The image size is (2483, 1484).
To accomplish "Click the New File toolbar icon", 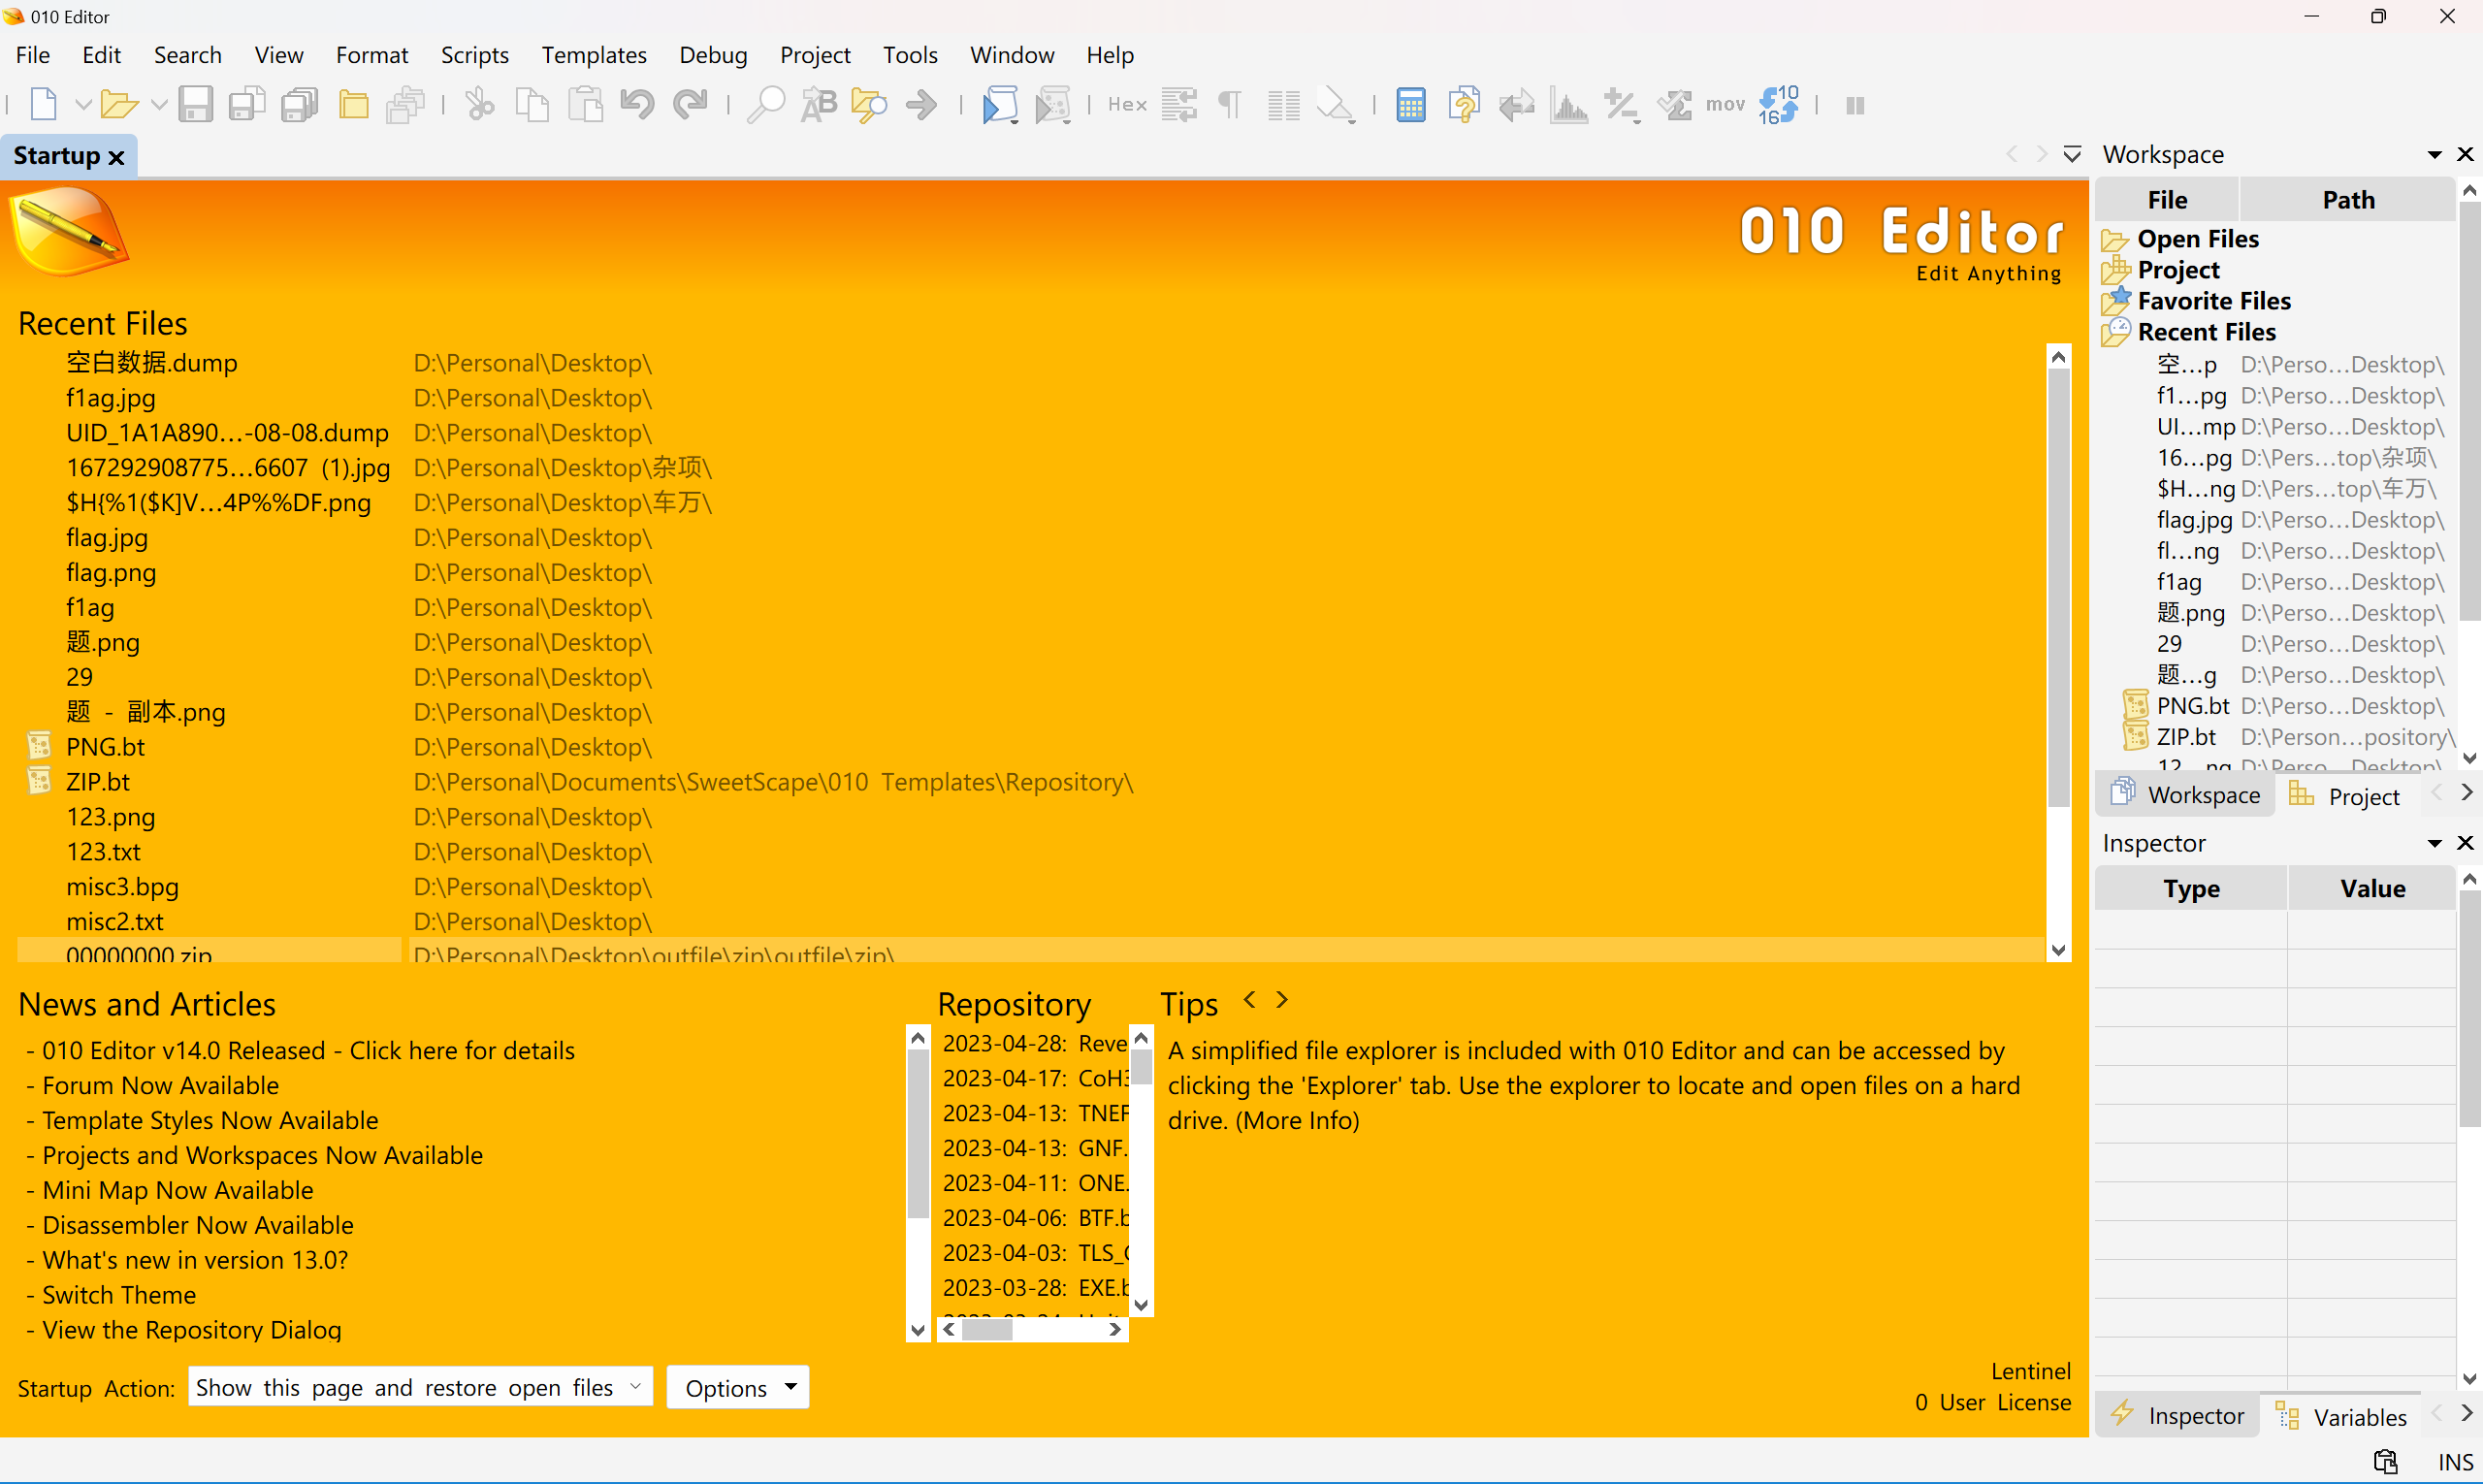I will click(x=43, y=104).
